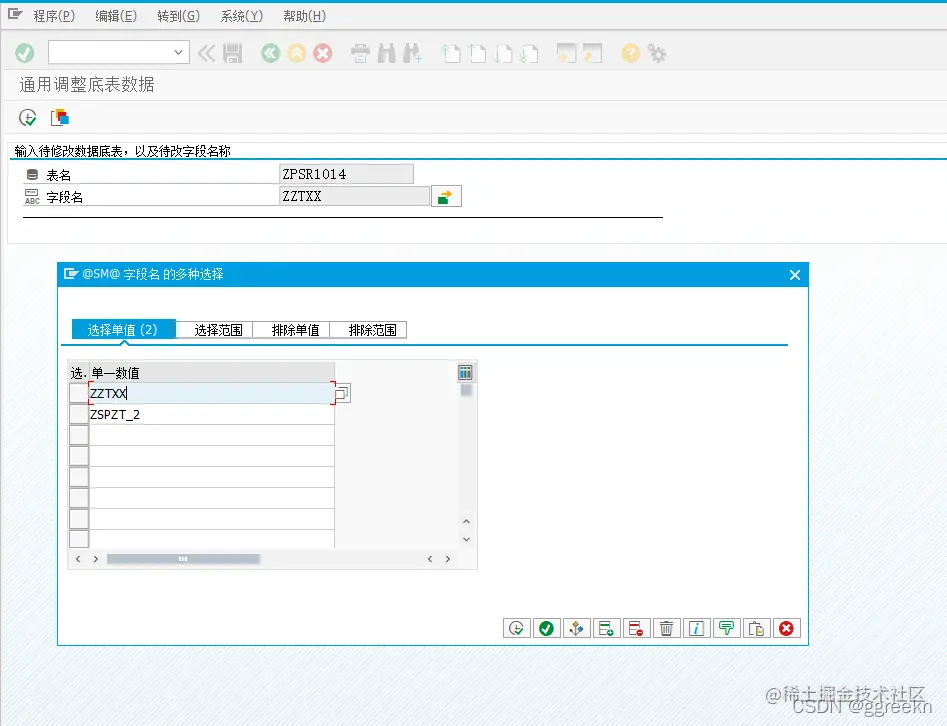Open the trash Delete Entire Selection icon
The width and height of the screenshot is (947, 726).
pyautogui.click(x=667, y=628)
